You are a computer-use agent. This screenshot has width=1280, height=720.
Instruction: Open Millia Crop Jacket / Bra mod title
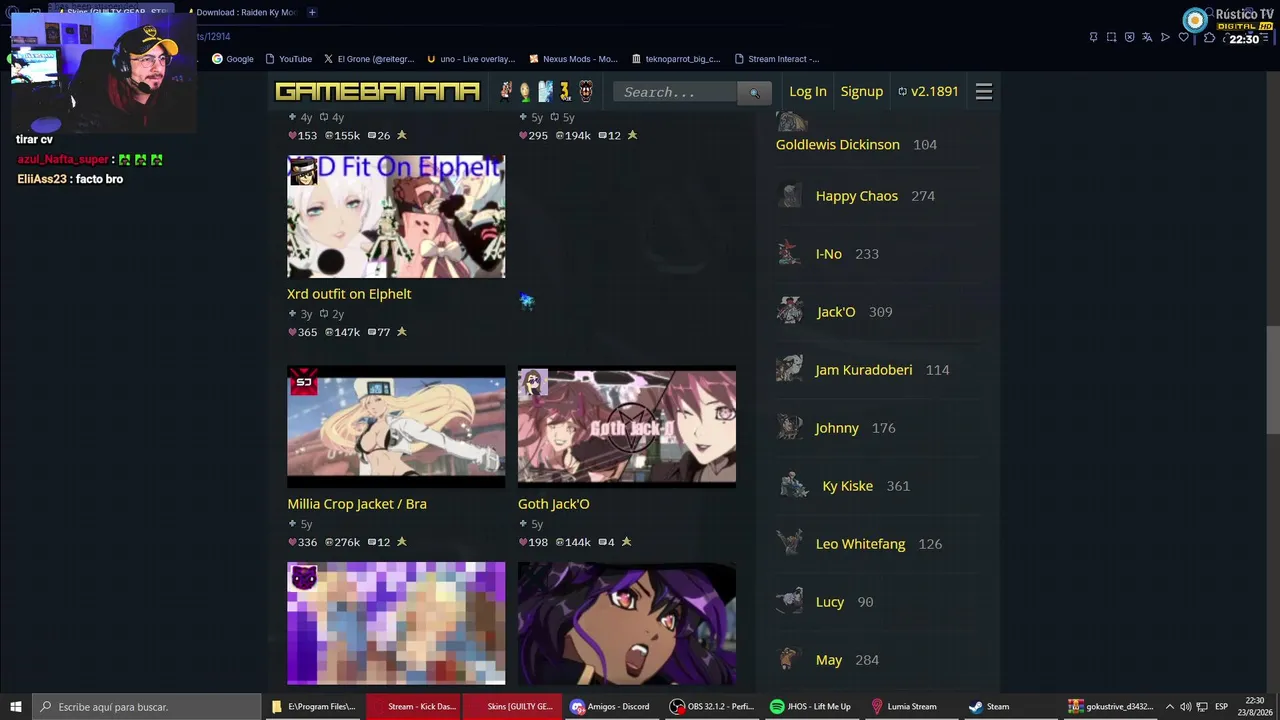pyautogui.click(x=357, y=504)
